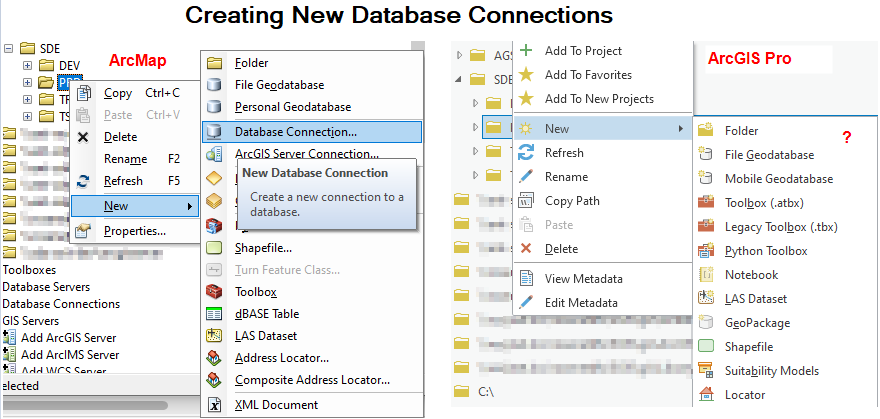Image resolution: width=880 pixels, height=419 pixels.
Task: Click the Add To Project plus icon
Action: [526, 51]
